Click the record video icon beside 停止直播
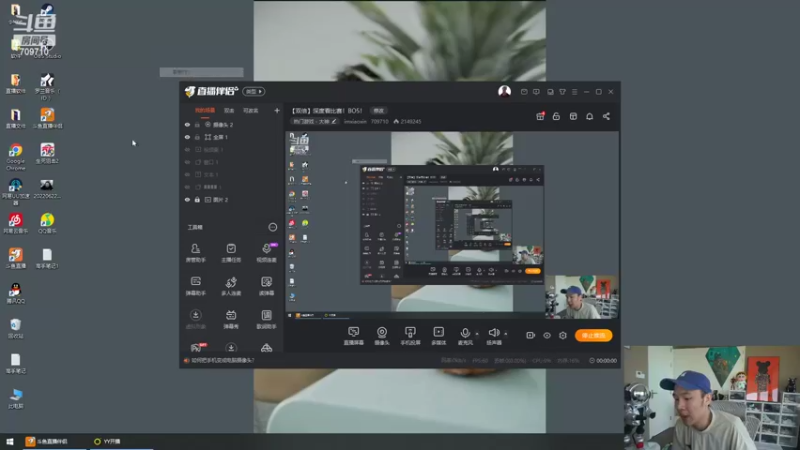Viewport: 800px width, 450px height. point(531,335)
